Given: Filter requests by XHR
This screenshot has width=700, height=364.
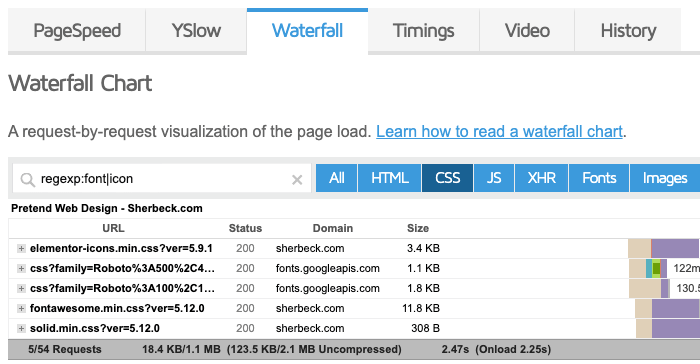Looking at the screenshot, I should pos(542,178).
